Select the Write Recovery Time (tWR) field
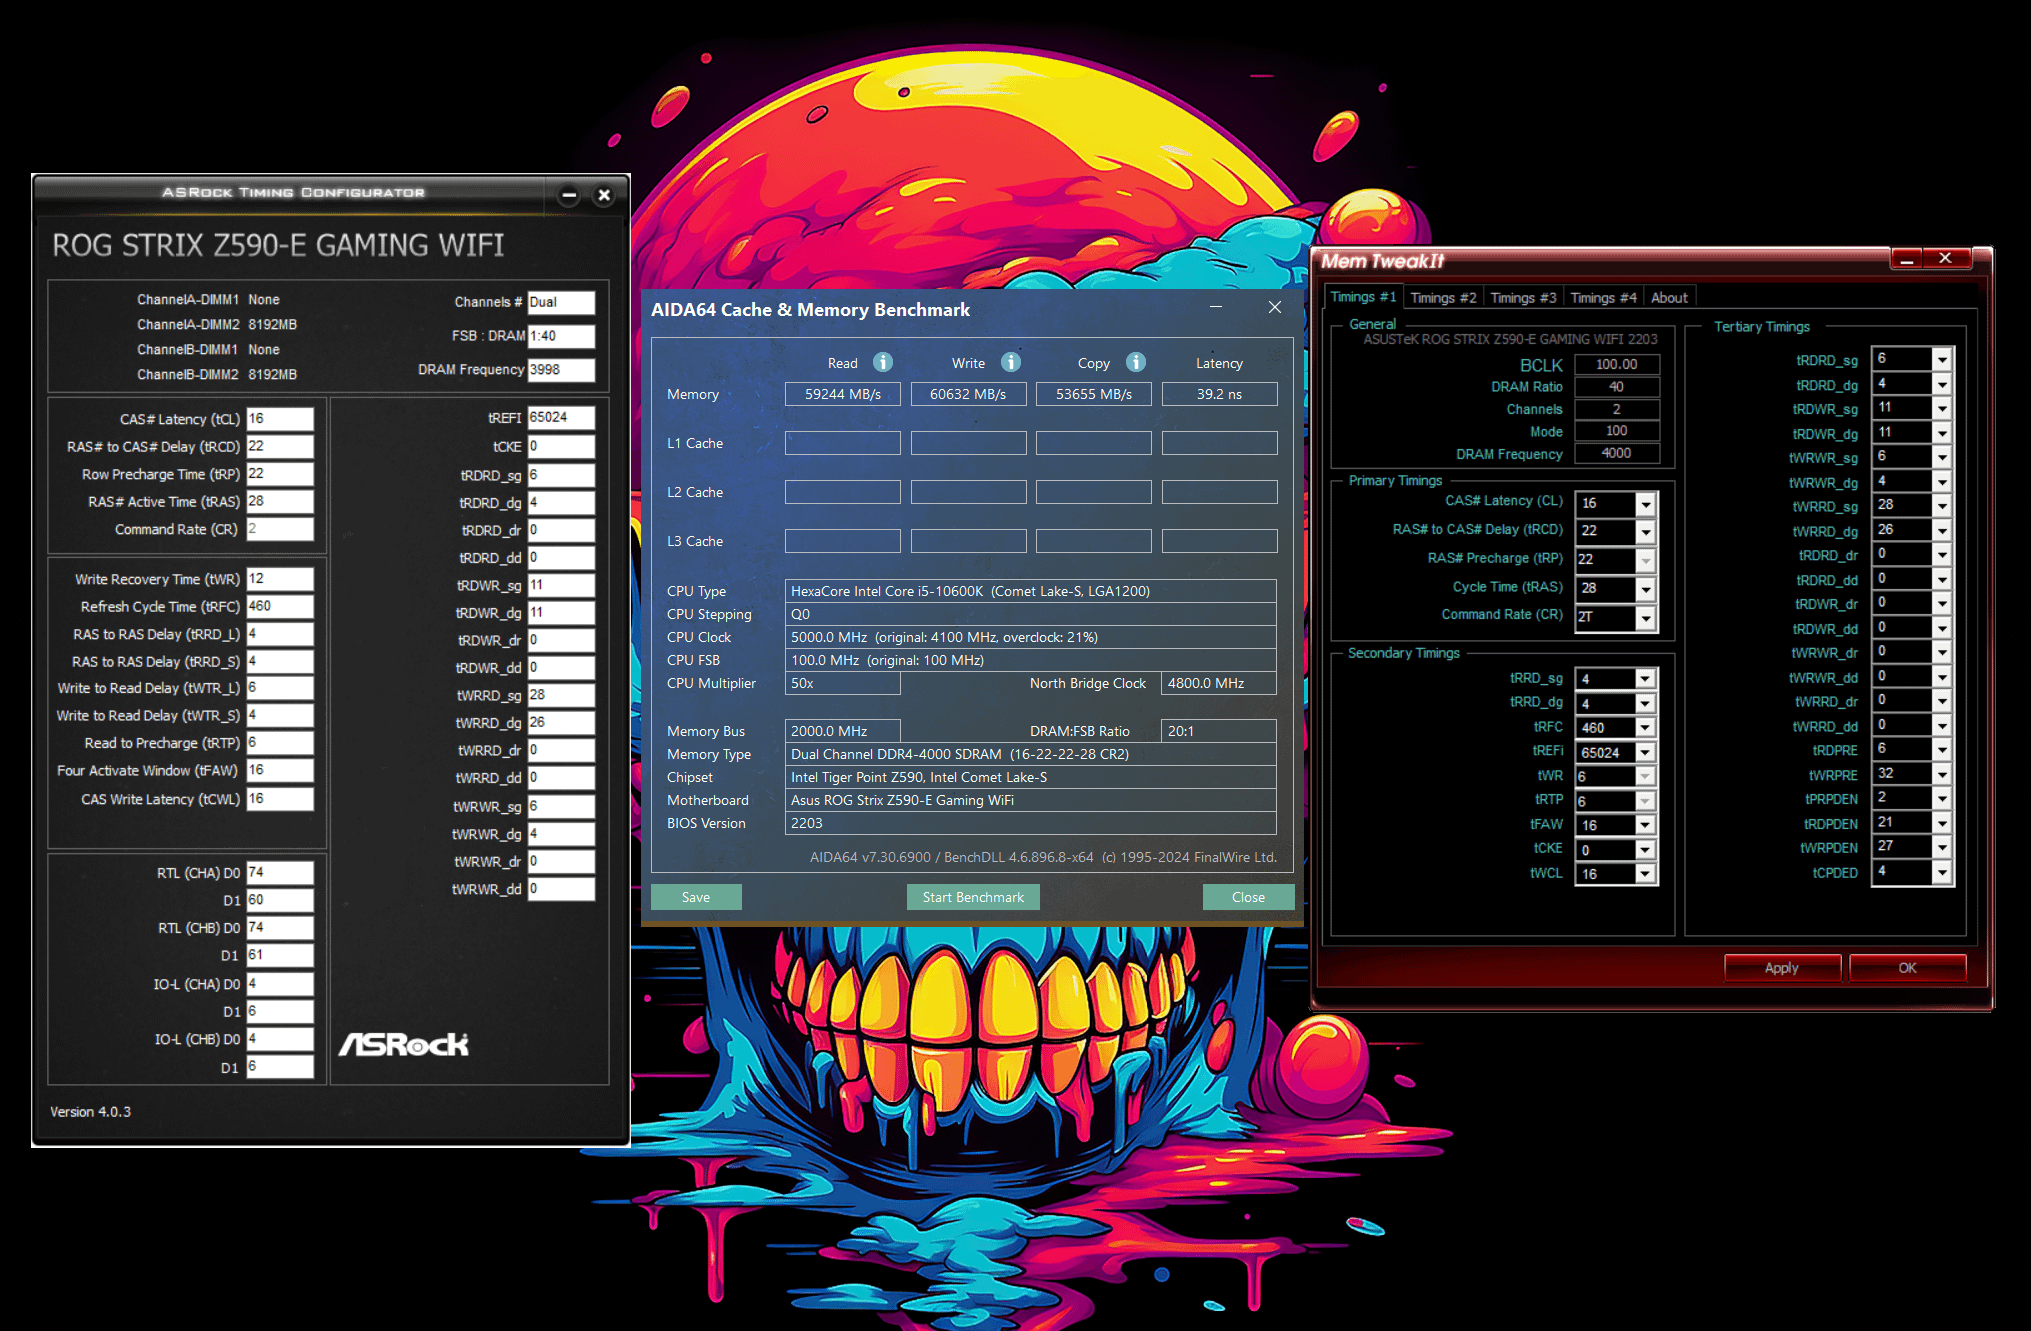Image resolution: width=2031 pixels, height=1331 pixels. tap(280, 579)
